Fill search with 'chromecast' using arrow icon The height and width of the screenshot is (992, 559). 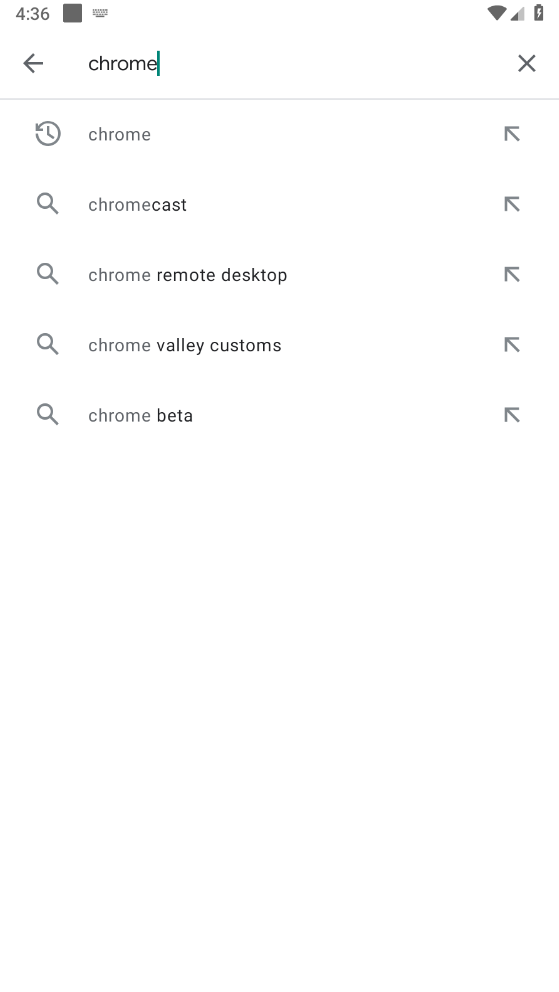(512, 204)
